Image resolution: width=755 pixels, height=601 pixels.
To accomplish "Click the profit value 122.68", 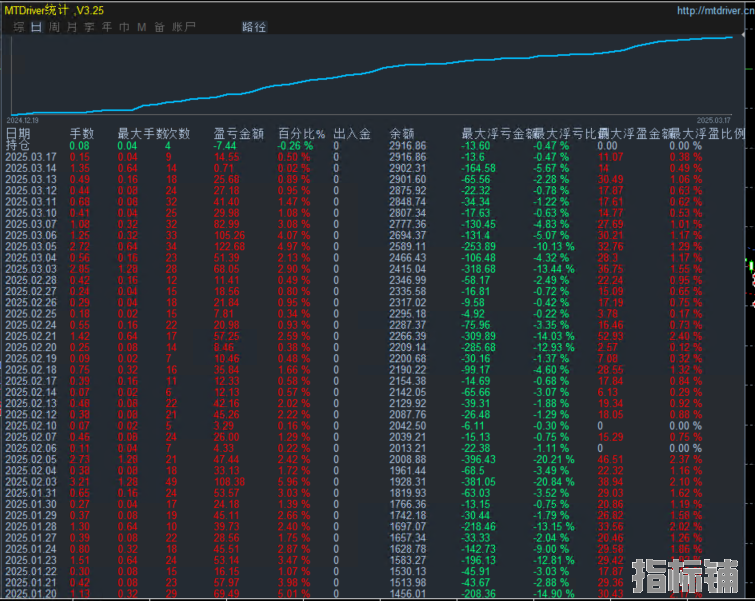I will [229, 247].
